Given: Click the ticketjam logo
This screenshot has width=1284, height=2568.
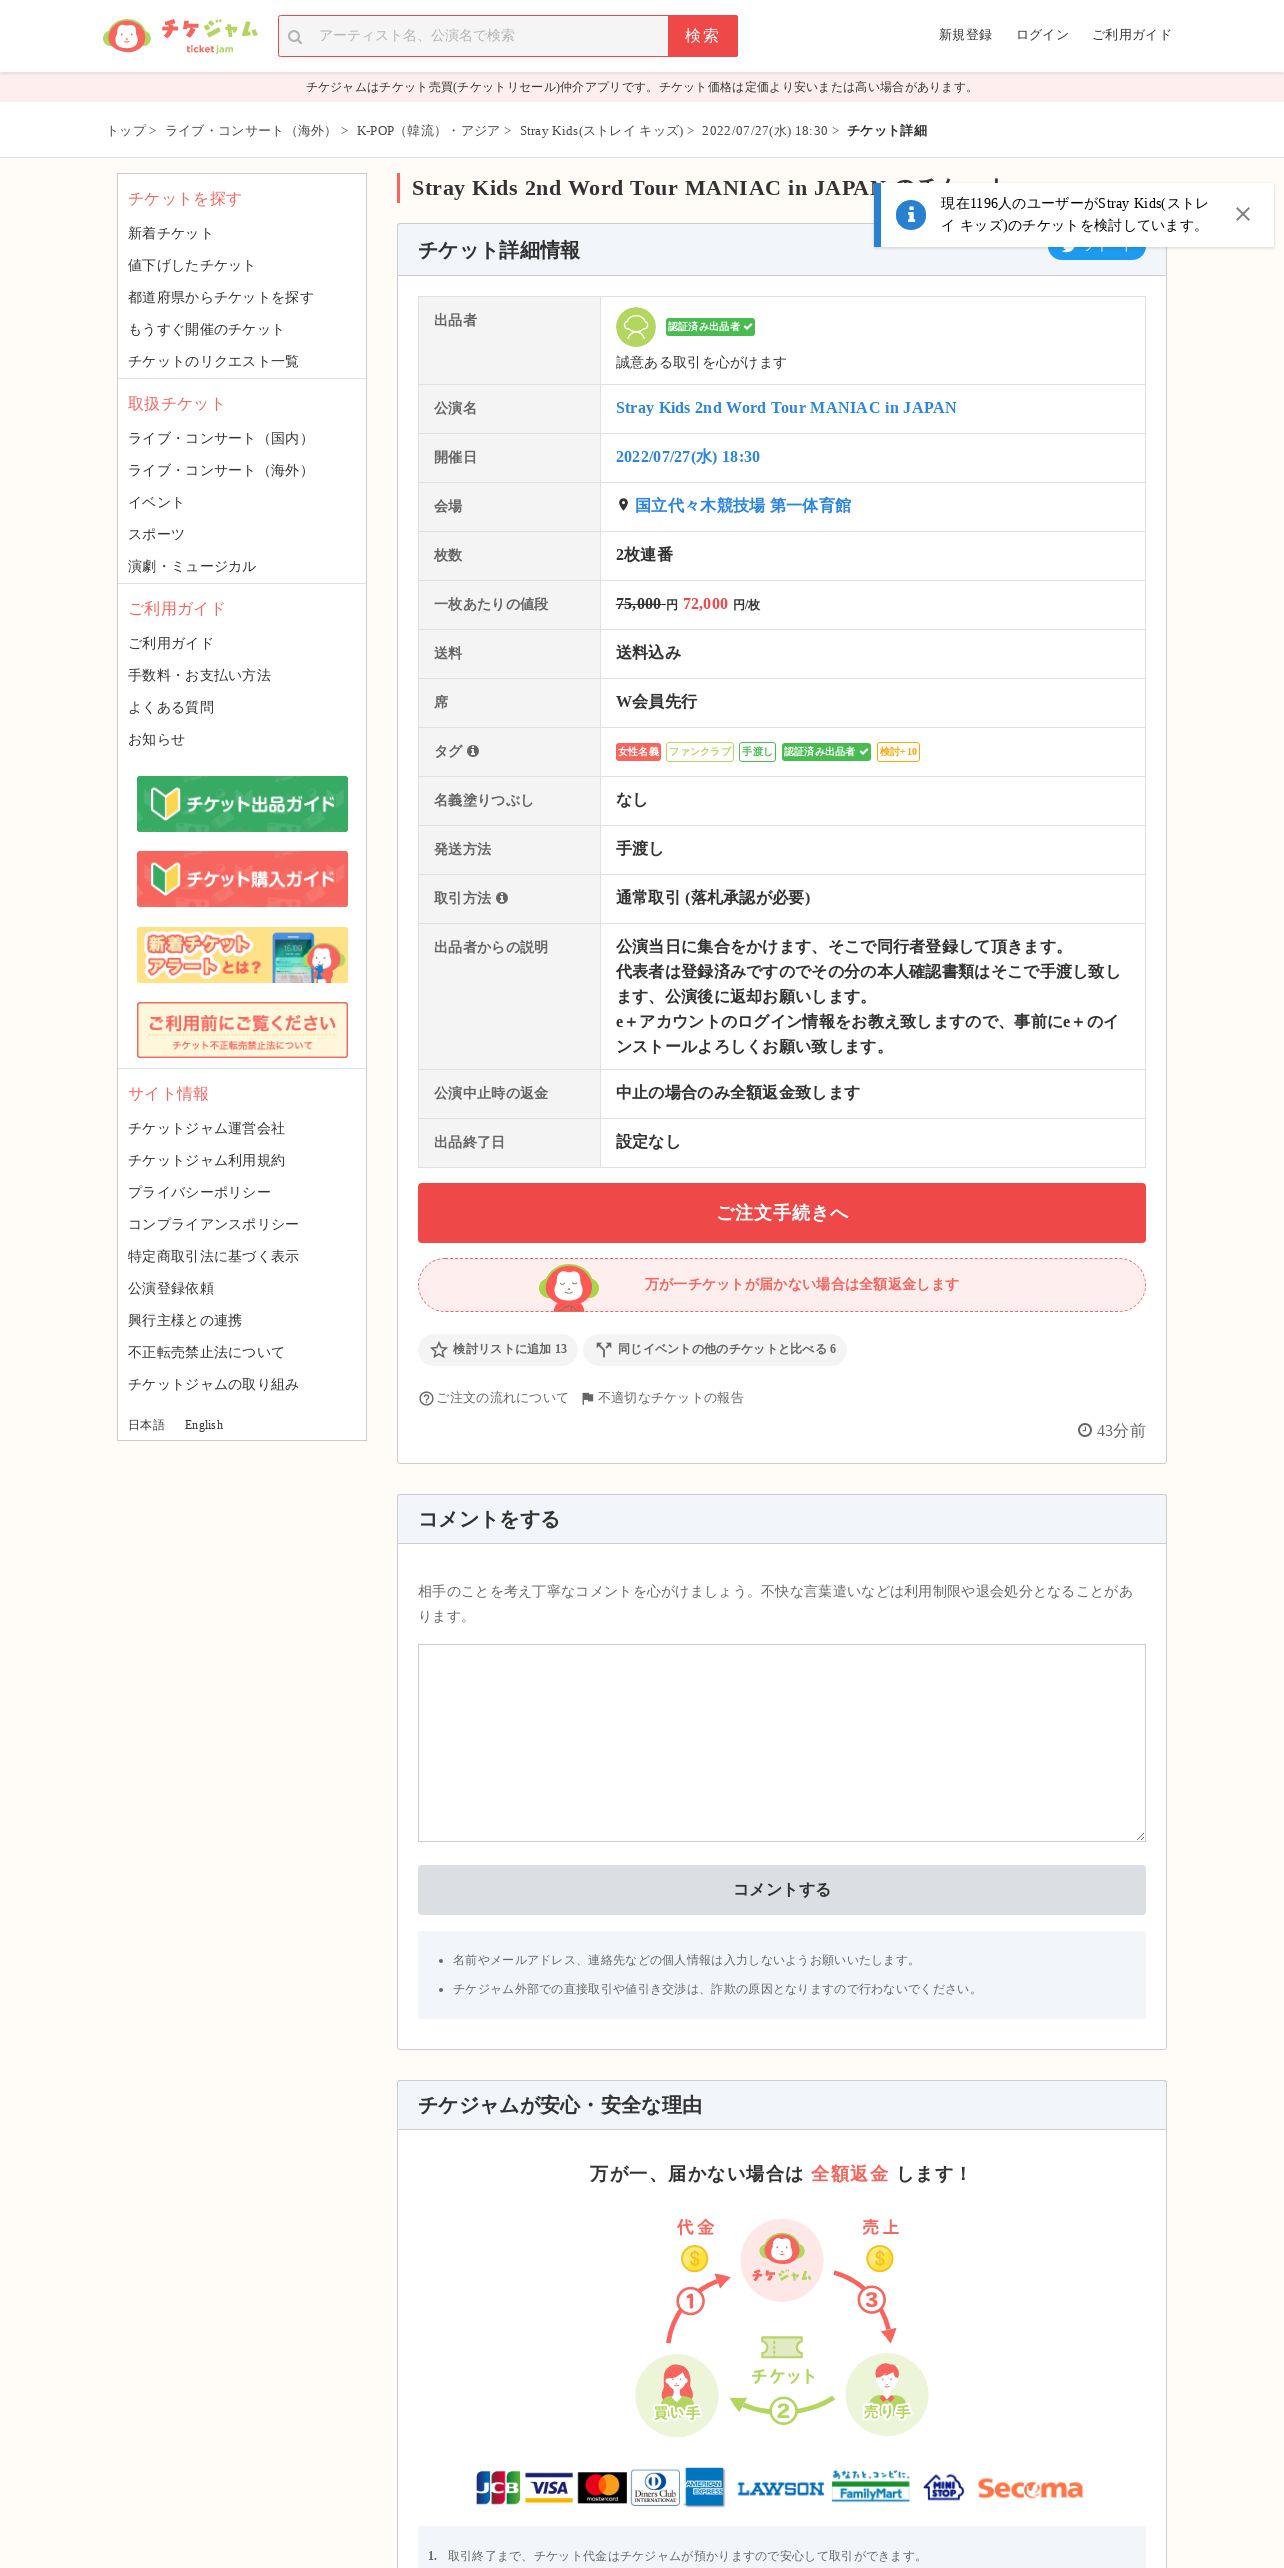Looking at the screenshot, I should [x=180, y=36].
